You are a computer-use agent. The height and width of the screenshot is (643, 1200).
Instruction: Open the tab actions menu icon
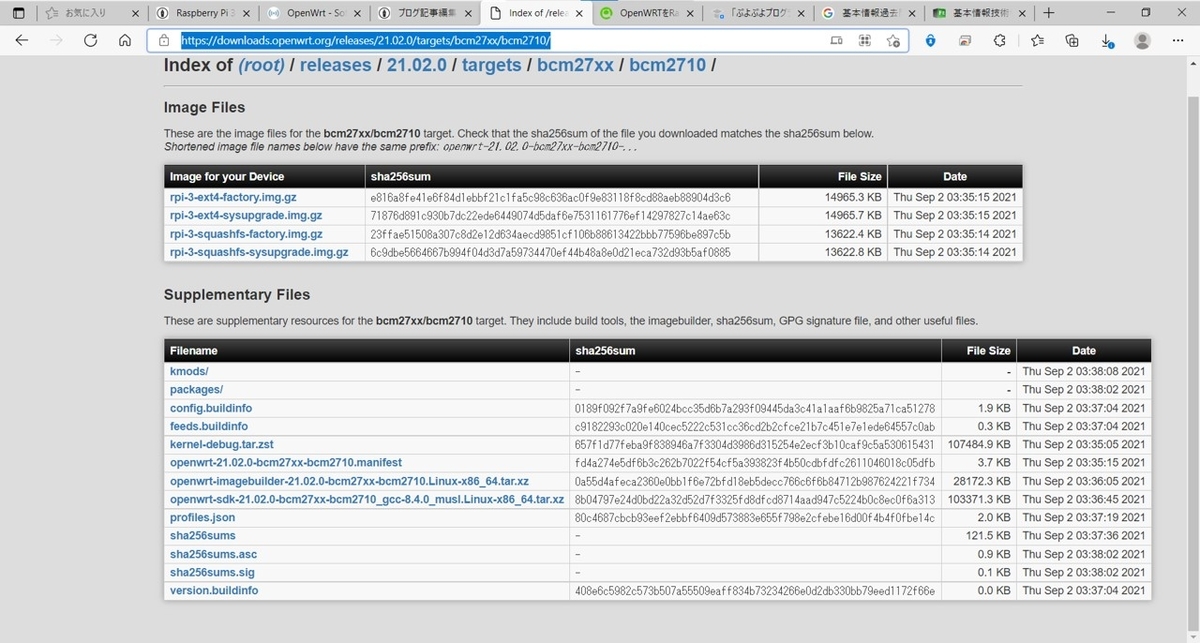(21, 13)
